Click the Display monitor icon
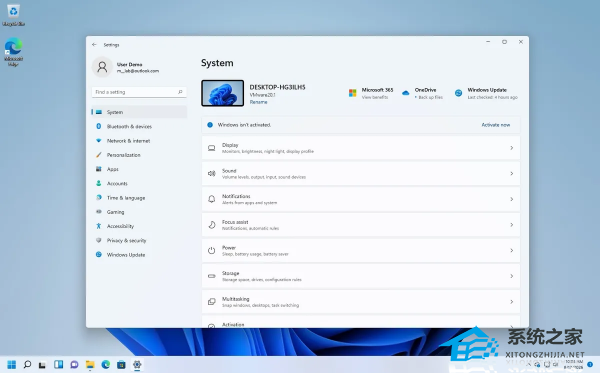 (212, 148)
